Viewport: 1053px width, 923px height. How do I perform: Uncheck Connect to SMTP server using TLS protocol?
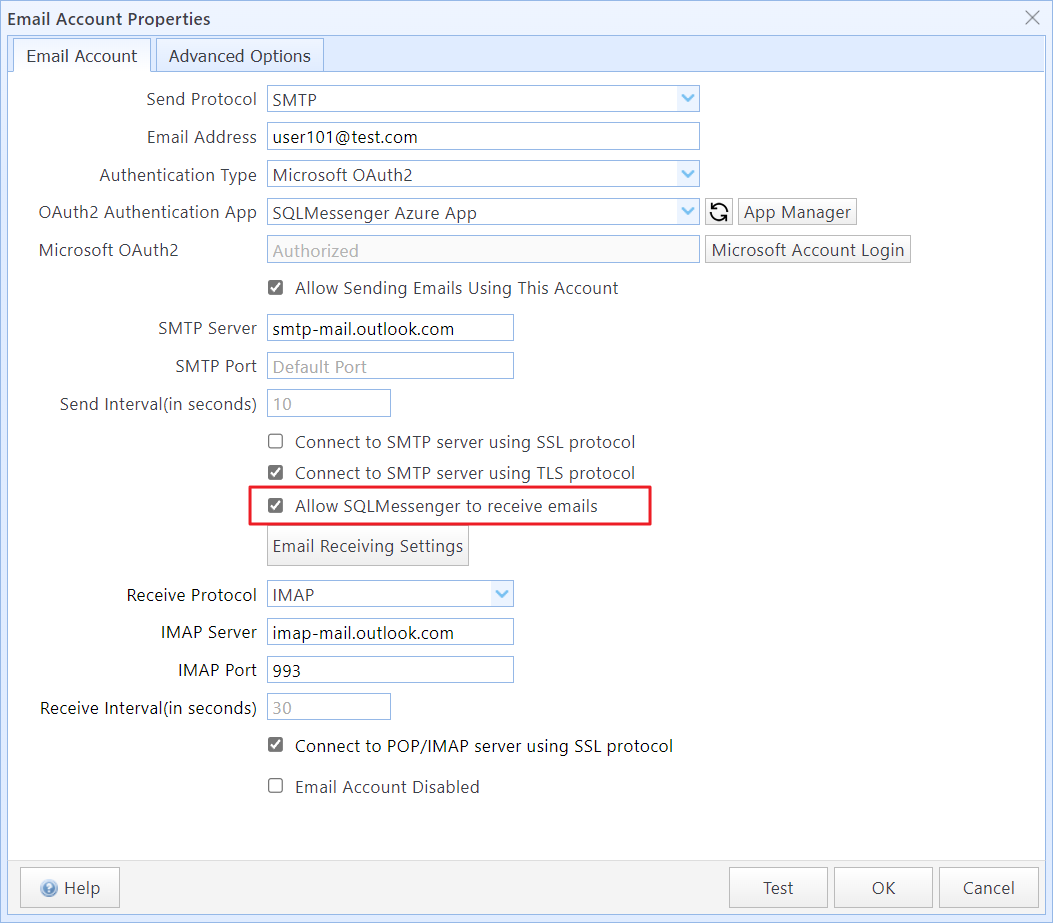275,472
